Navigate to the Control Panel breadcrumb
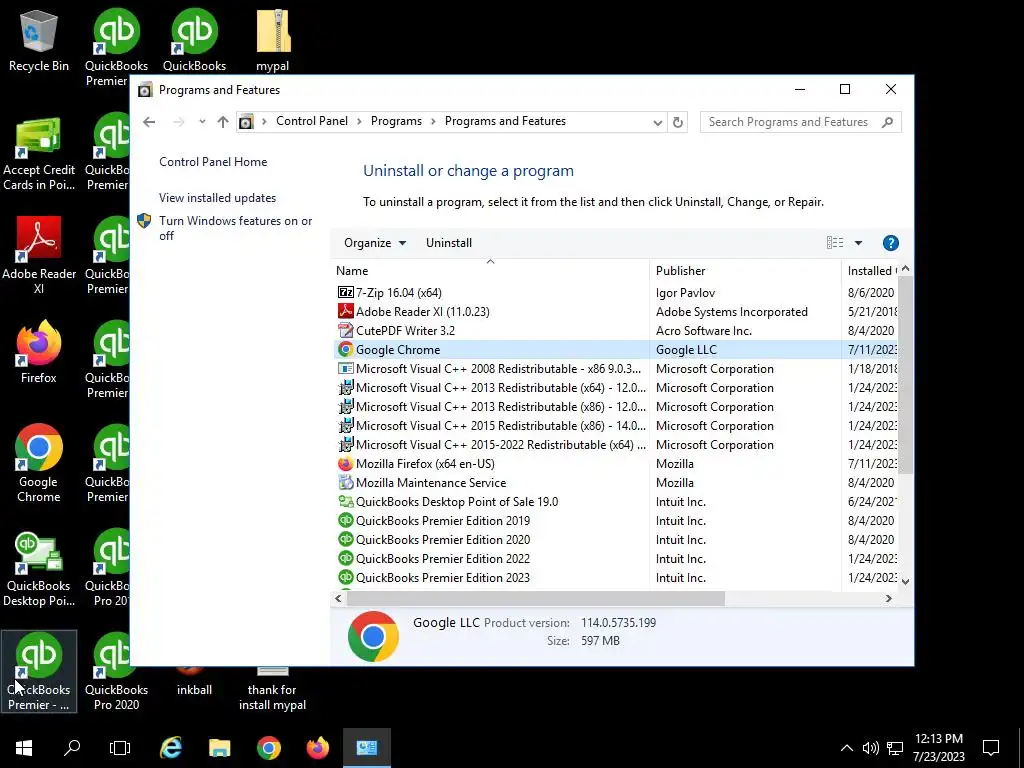Screen dimensions: 1024x768 coord(312,121)
